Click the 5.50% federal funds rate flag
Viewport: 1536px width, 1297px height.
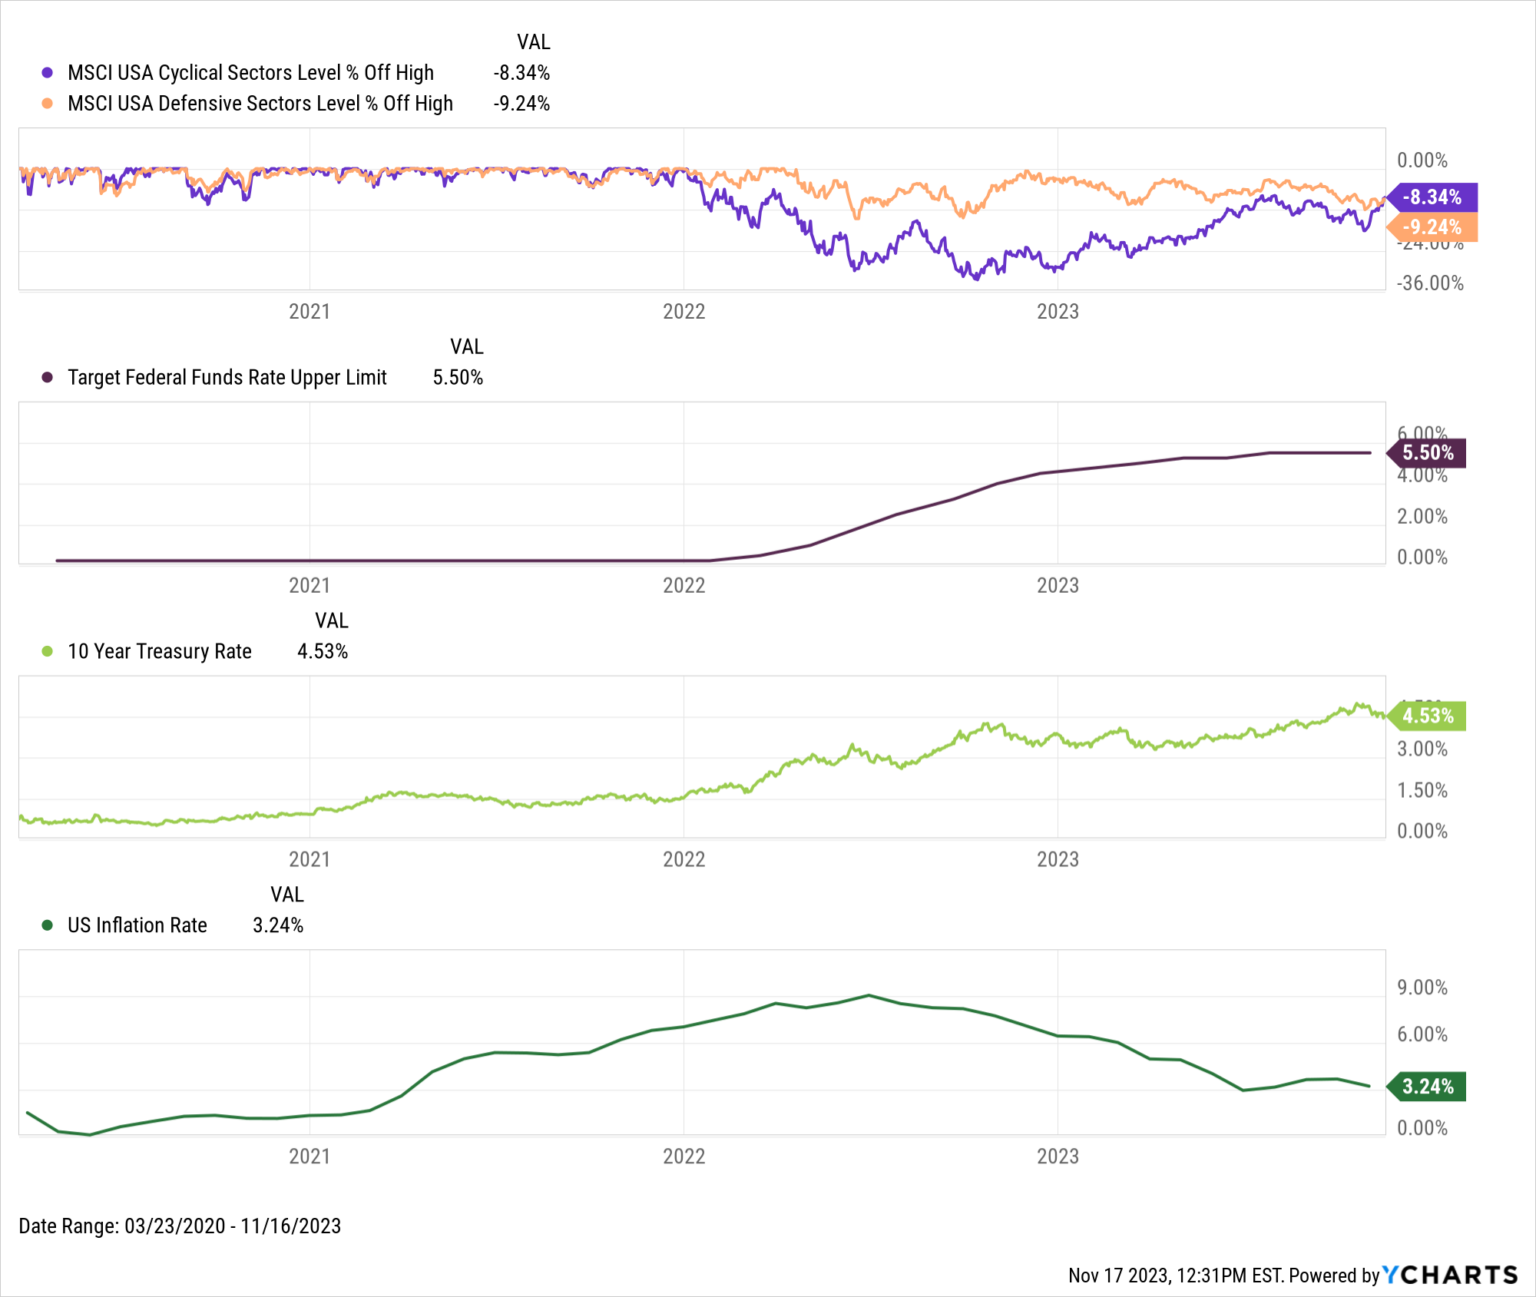tap(1428, 453)
